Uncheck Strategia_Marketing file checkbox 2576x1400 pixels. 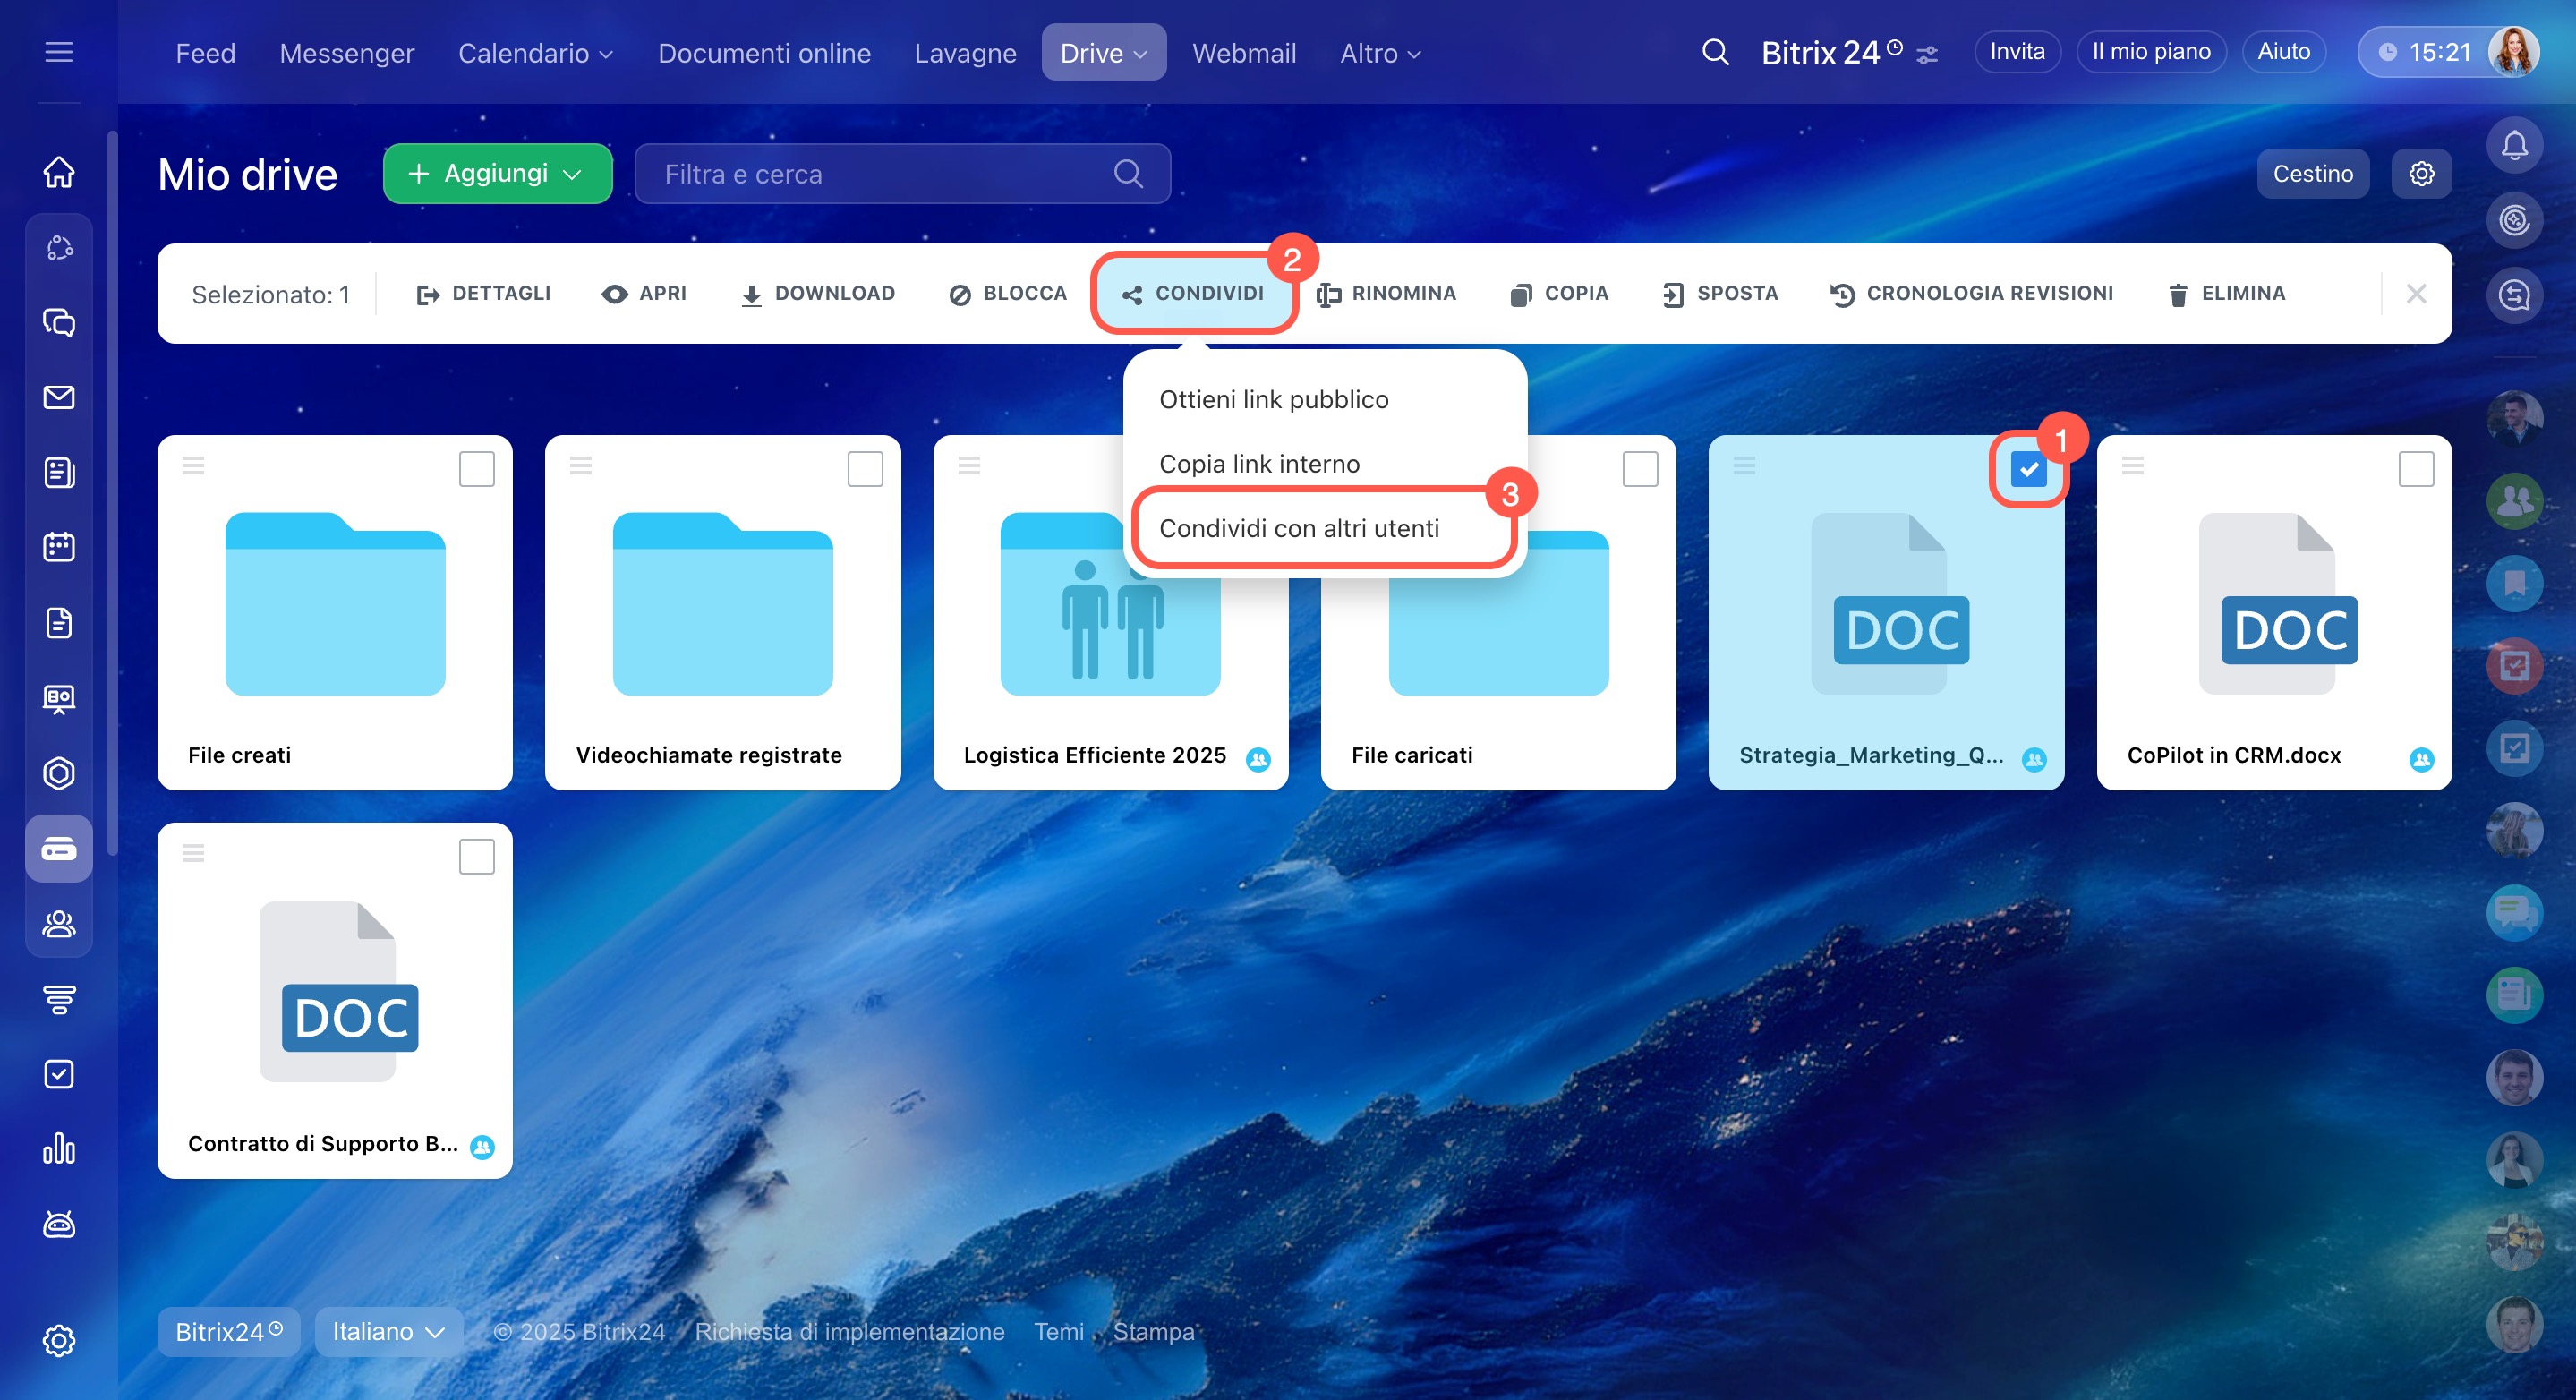tap(2028, 469)
